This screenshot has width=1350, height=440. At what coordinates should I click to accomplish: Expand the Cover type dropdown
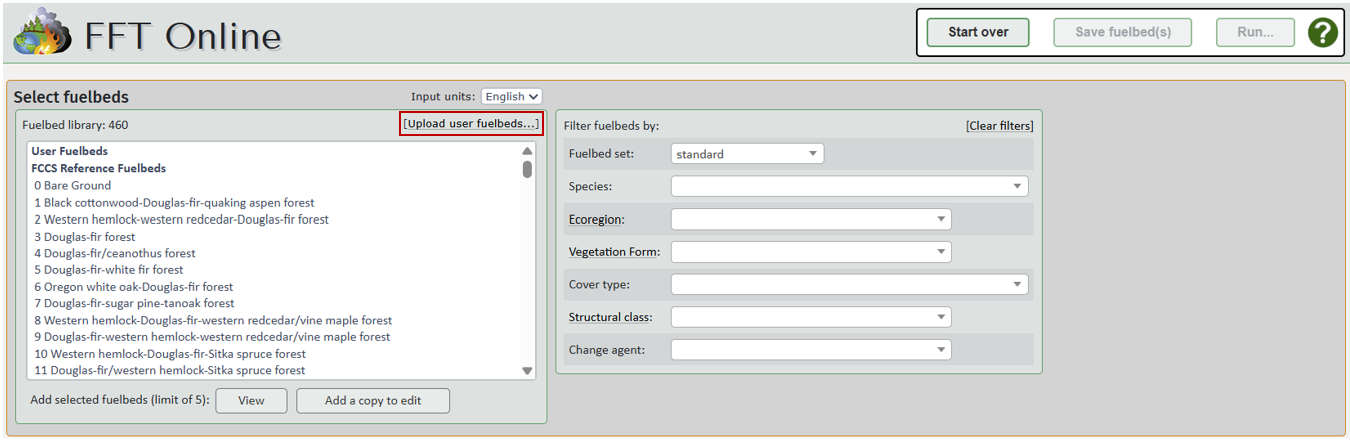[x=848, y=285]
